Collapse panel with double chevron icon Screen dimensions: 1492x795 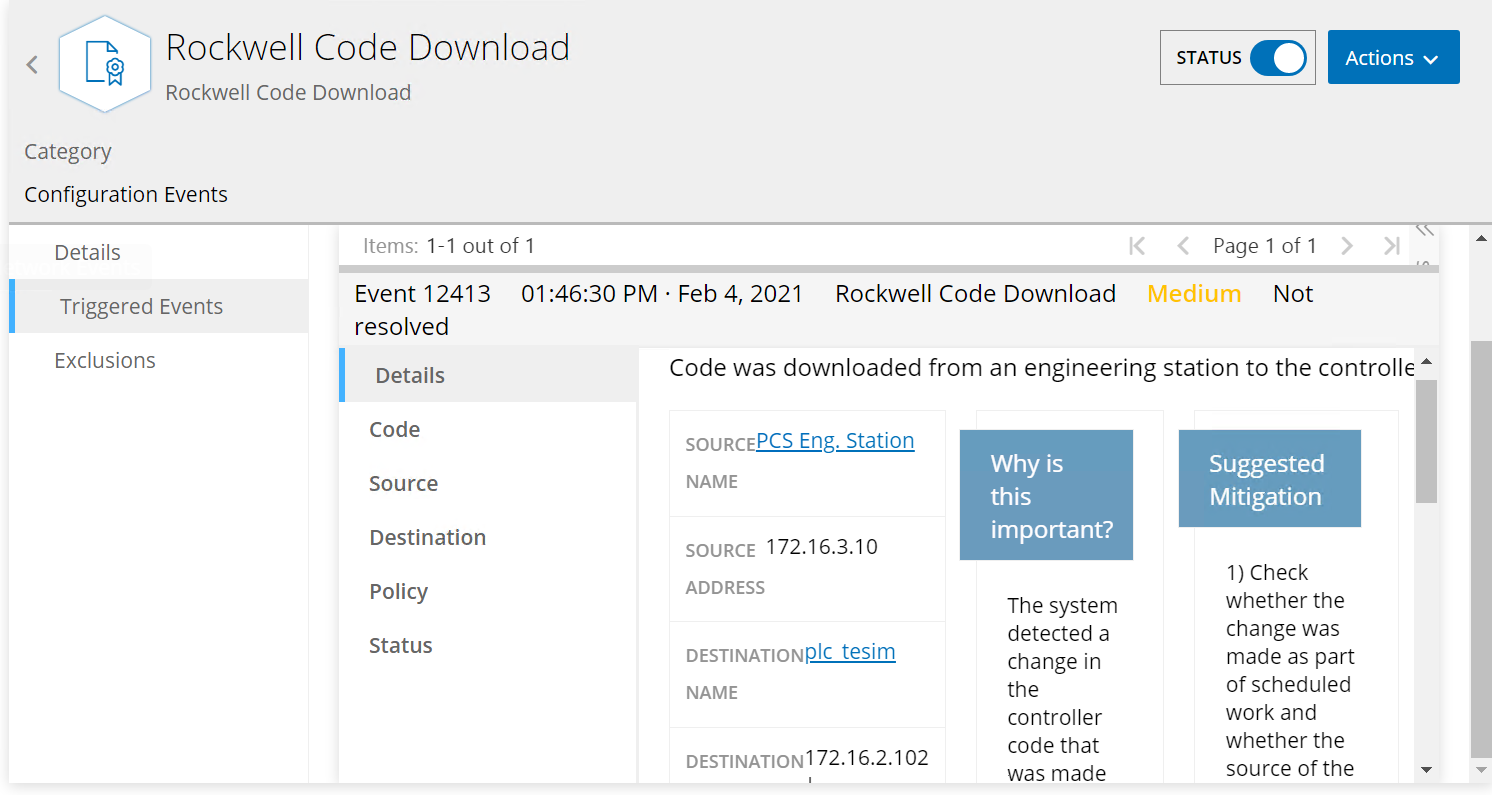tap(1425, 231)
